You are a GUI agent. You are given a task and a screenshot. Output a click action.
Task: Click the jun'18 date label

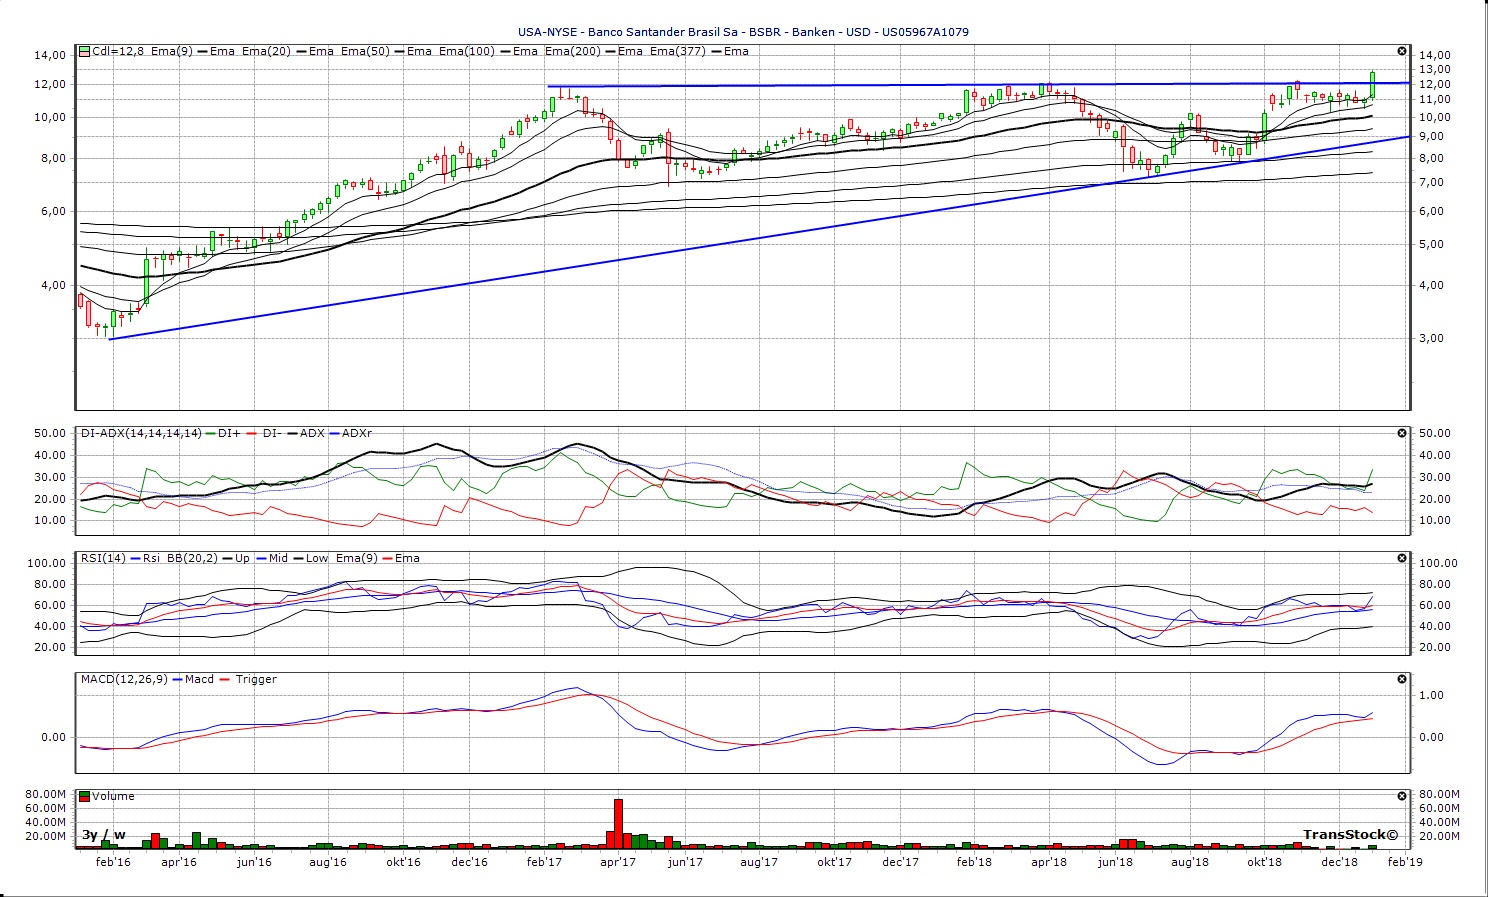point(1115,862)
